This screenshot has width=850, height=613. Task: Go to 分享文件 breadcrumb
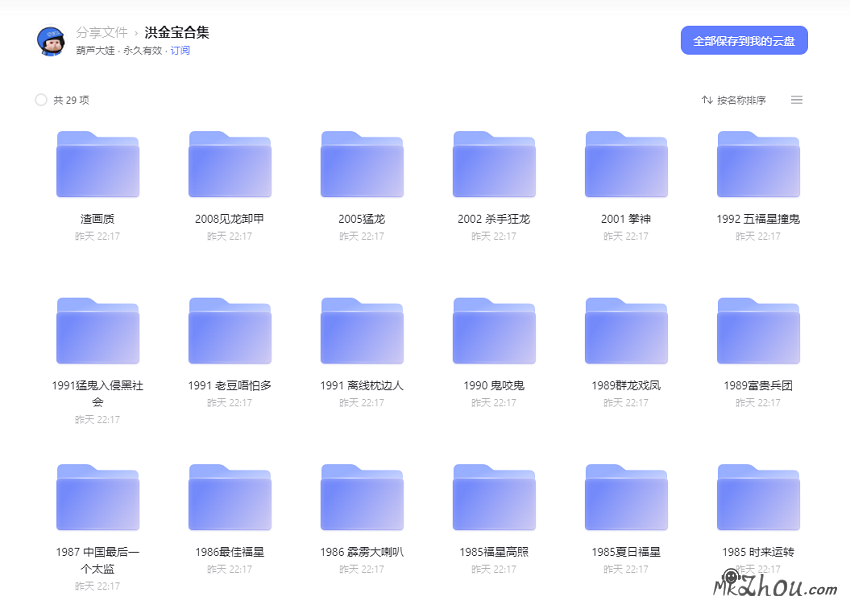click(x=102, y=33)
